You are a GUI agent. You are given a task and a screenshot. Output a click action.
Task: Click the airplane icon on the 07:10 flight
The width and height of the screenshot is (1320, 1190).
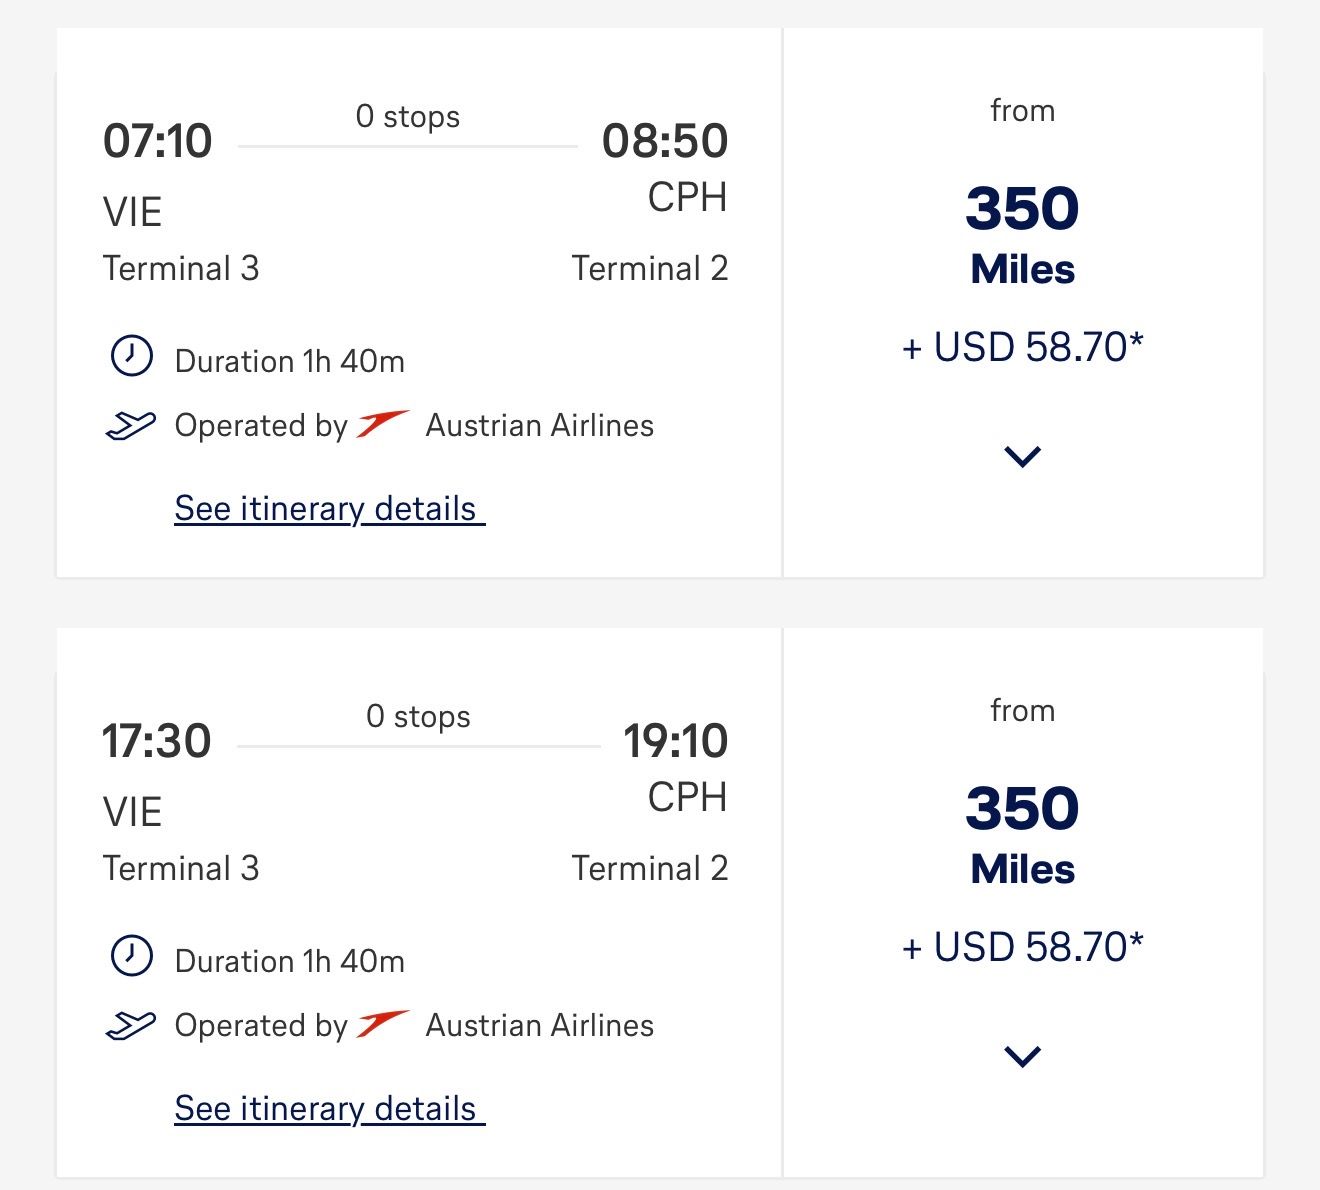point(131,426)
